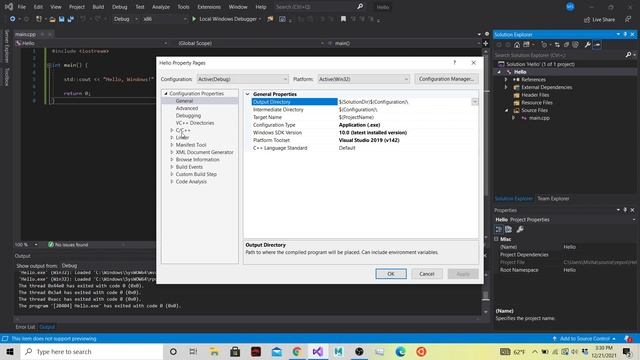Click the Target Name property row
Image resolution: width=640 pixels, height=360 pixels.
click(x=361, y=117)
